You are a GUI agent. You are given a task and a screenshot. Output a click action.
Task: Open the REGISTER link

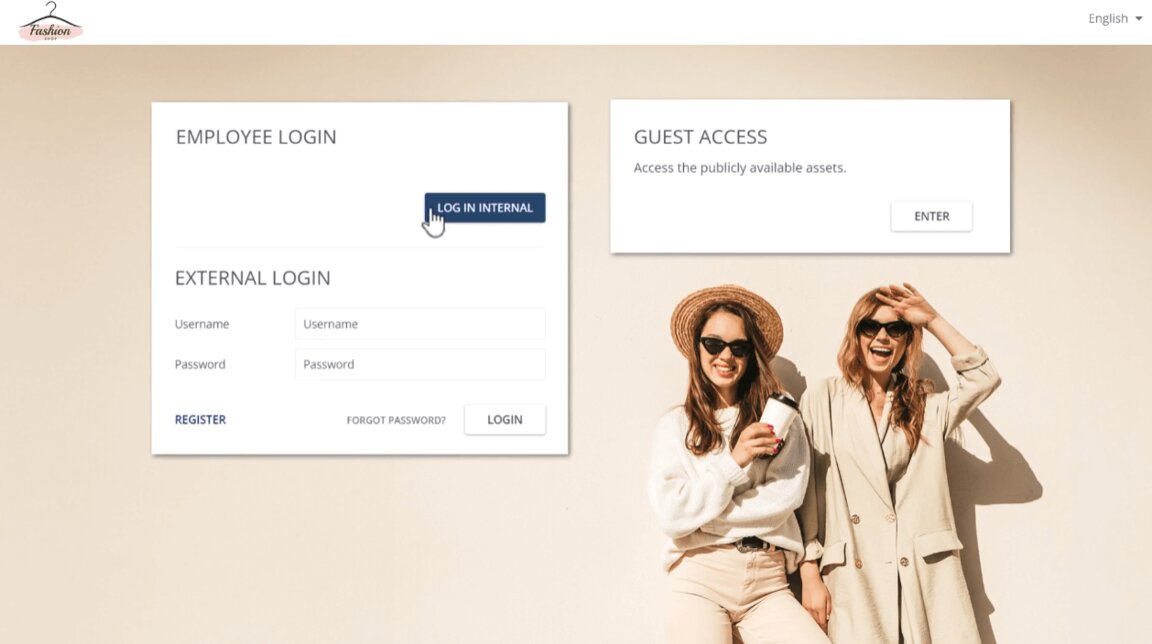(200, 419)
